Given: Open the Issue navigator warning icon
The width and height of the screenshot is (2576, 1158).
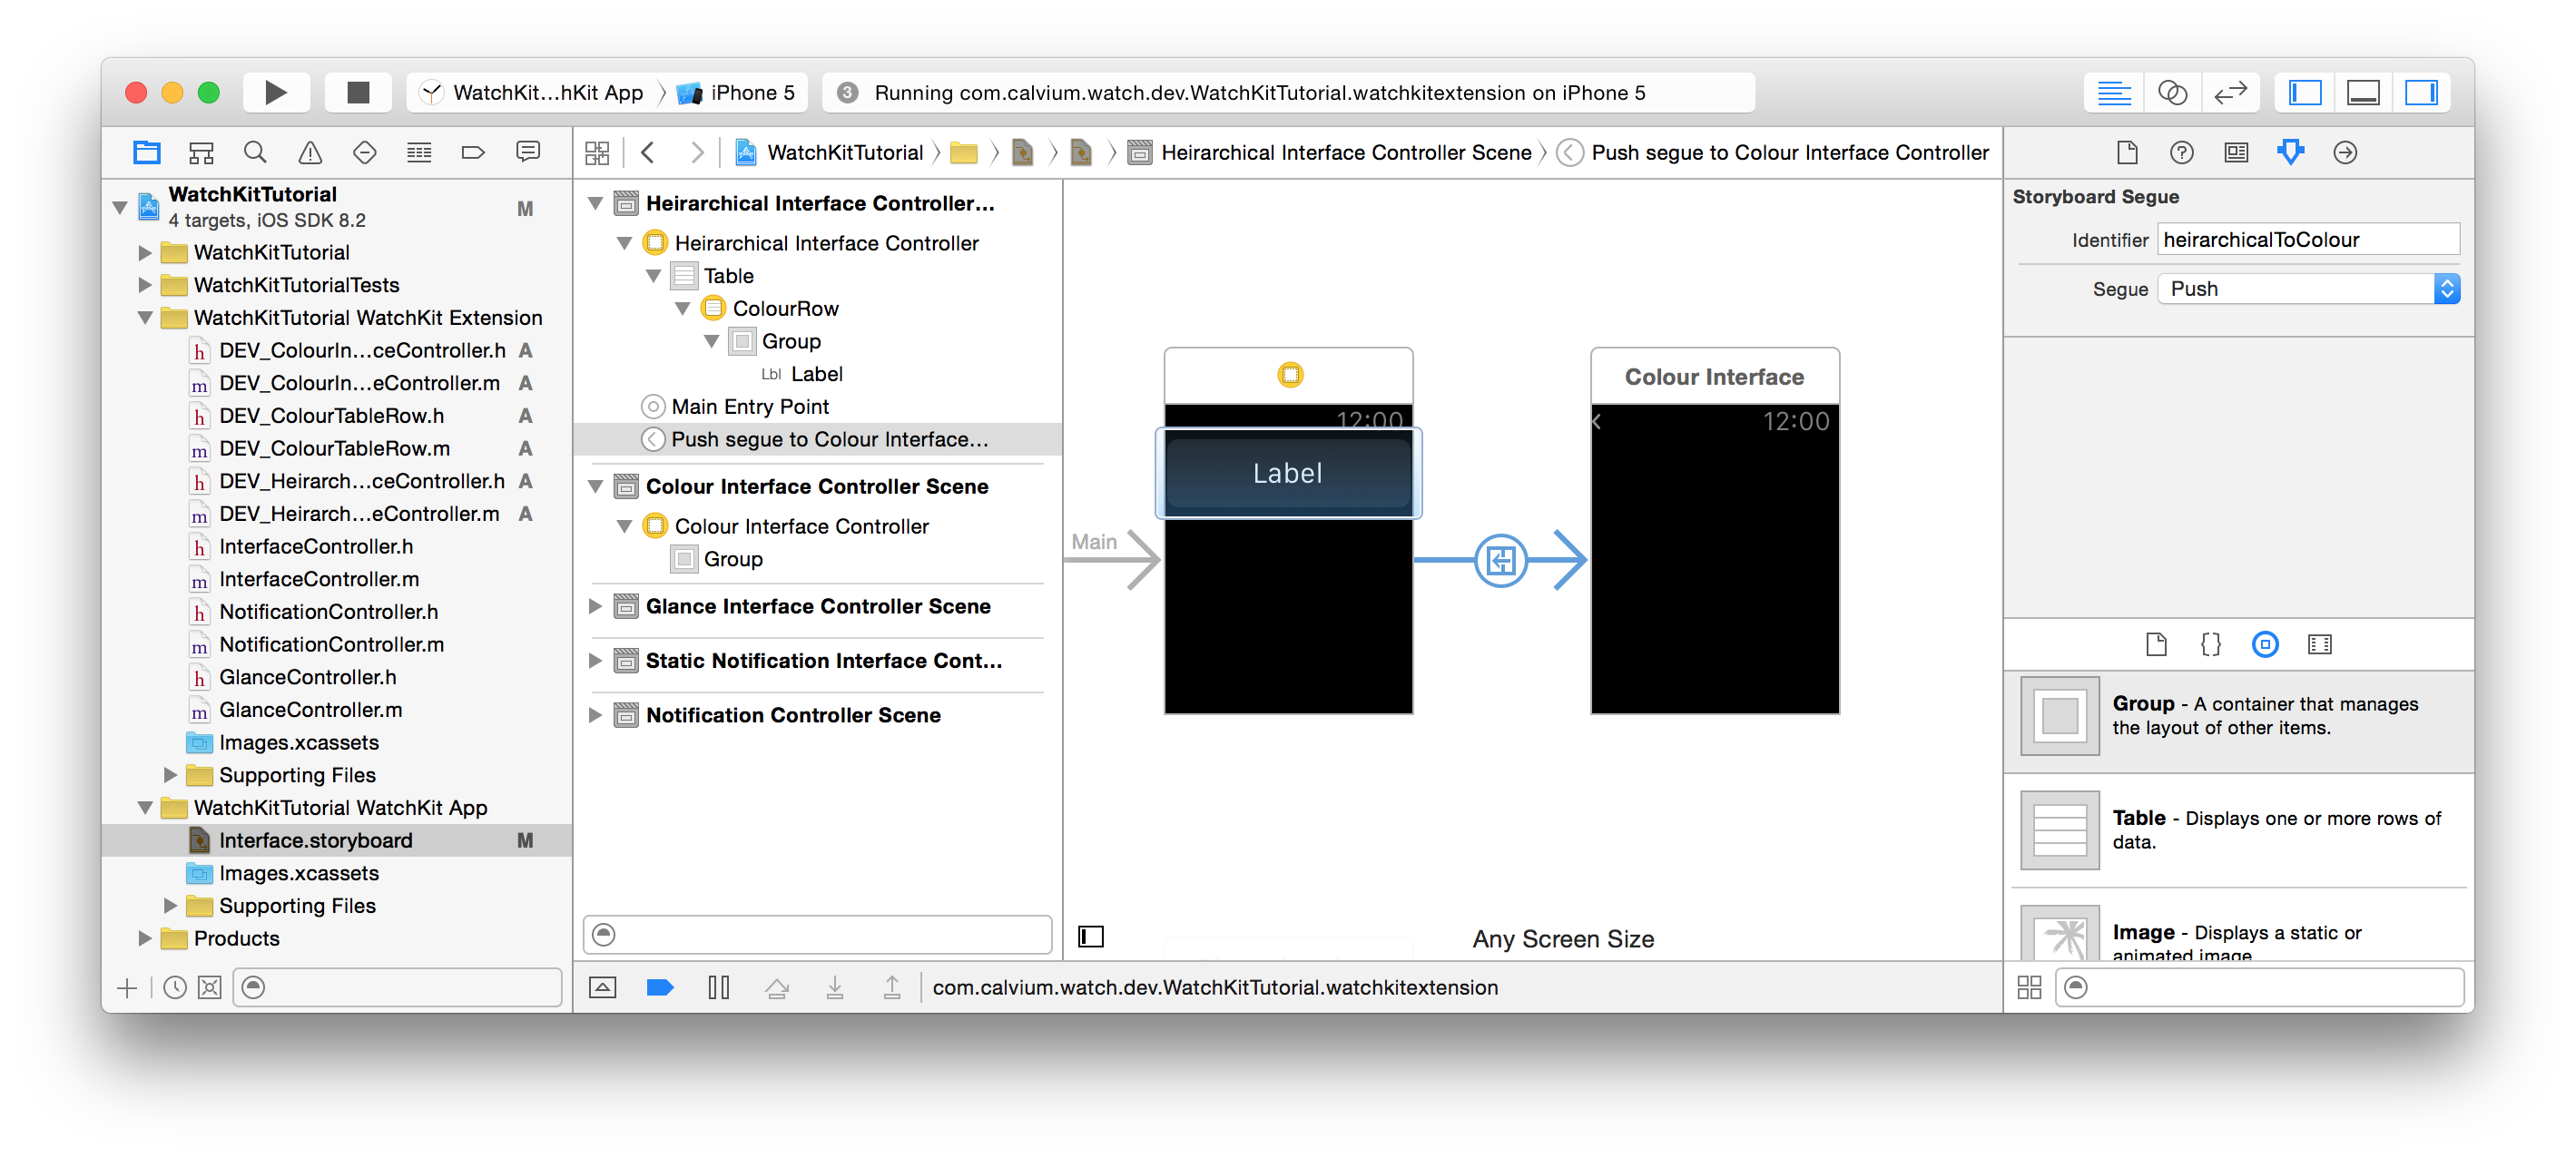Looking at the screenshot, I should [310, 152].
